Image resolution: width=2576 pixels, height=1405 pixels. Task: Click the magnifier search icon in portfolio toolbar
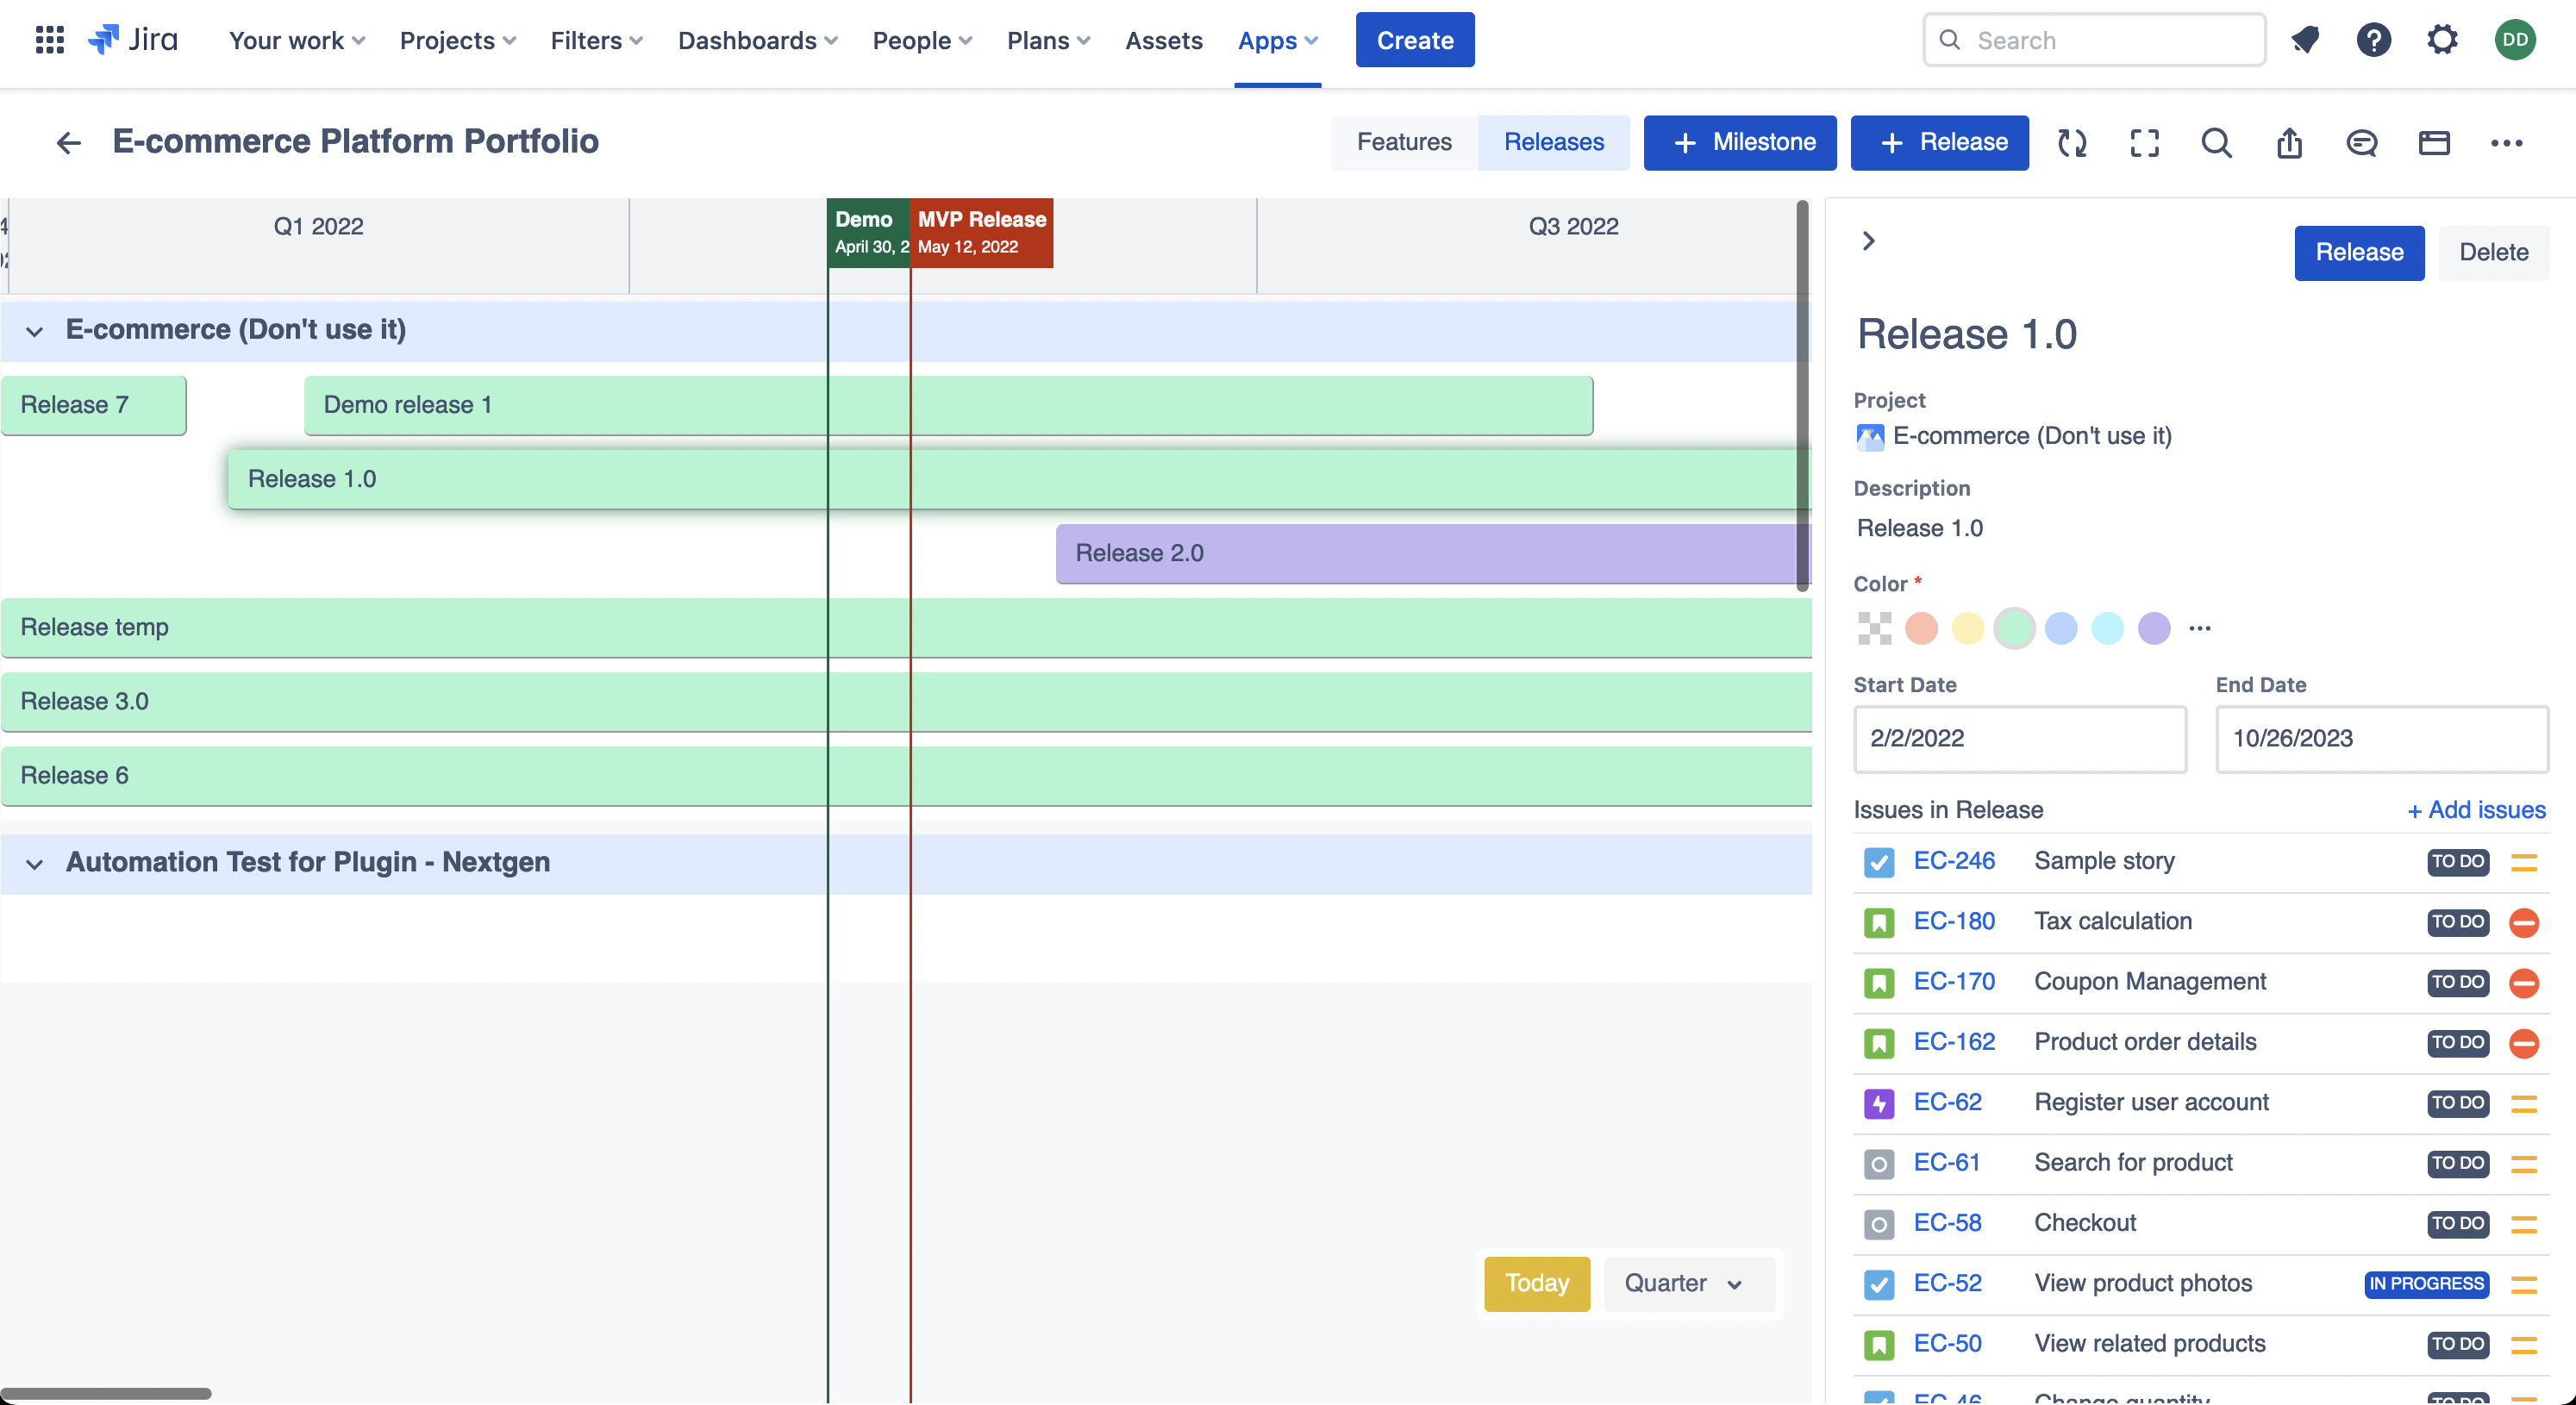2216,143
